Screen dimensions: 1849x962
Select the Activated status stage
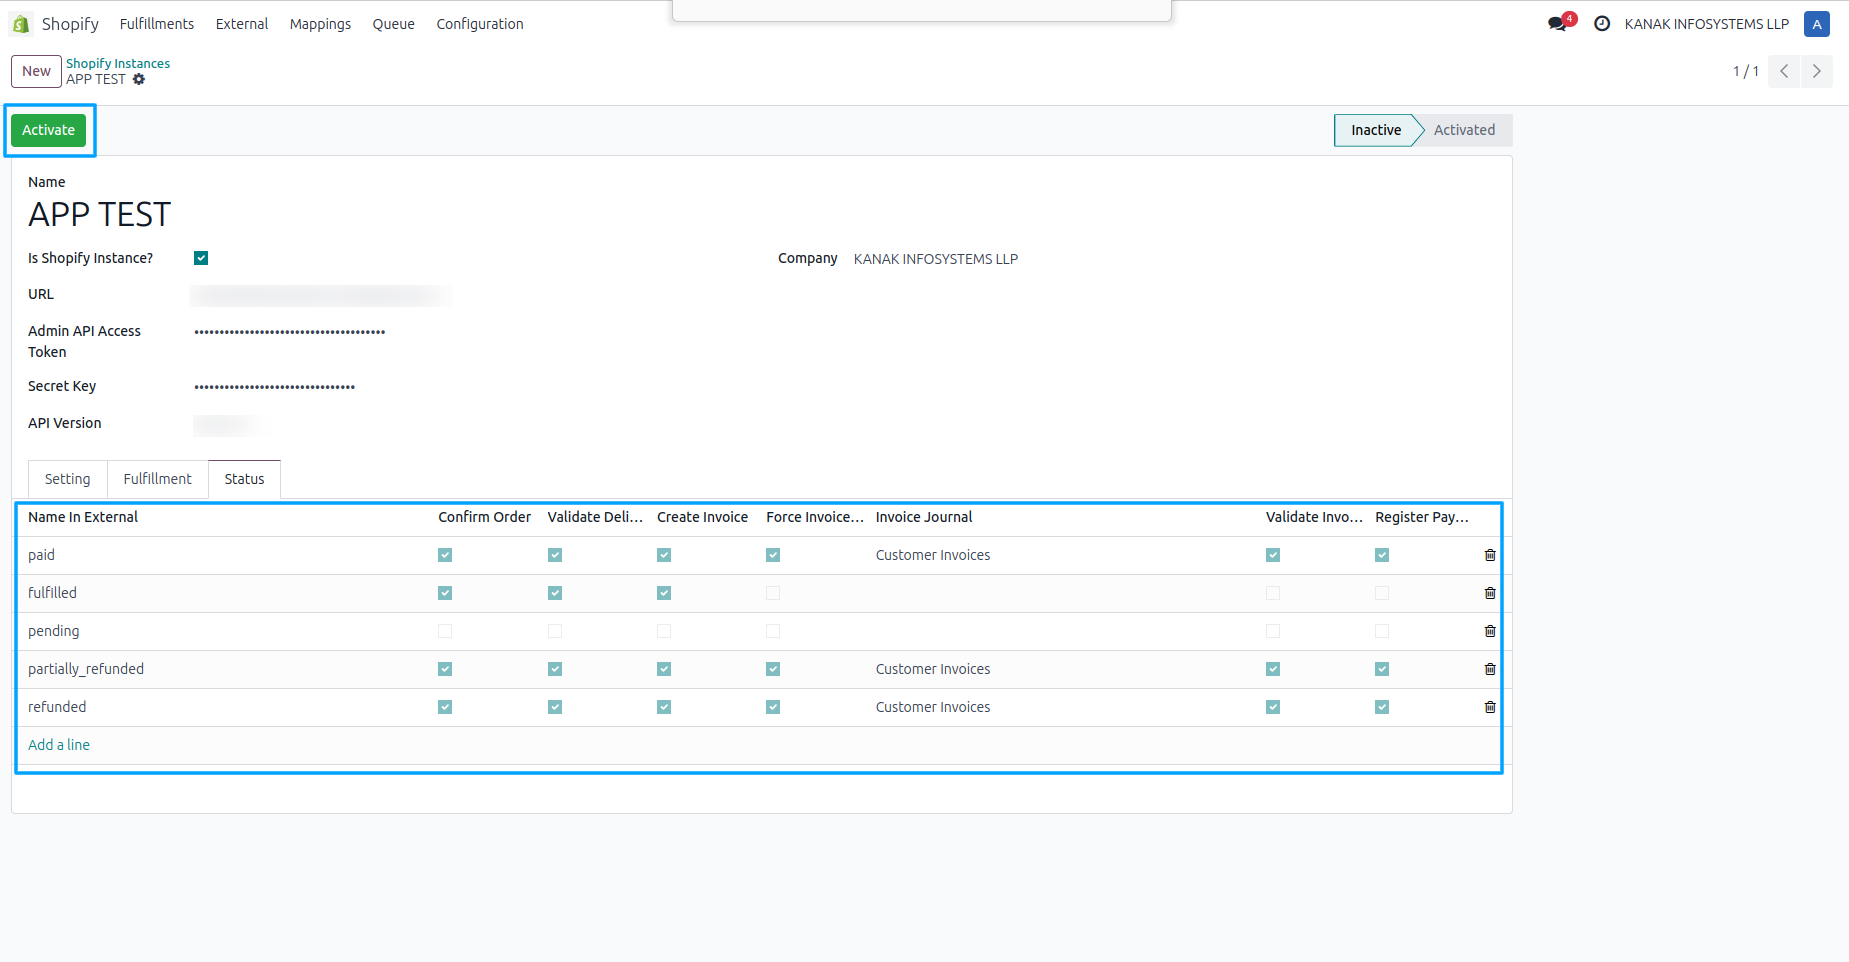tap(1464, 130)
